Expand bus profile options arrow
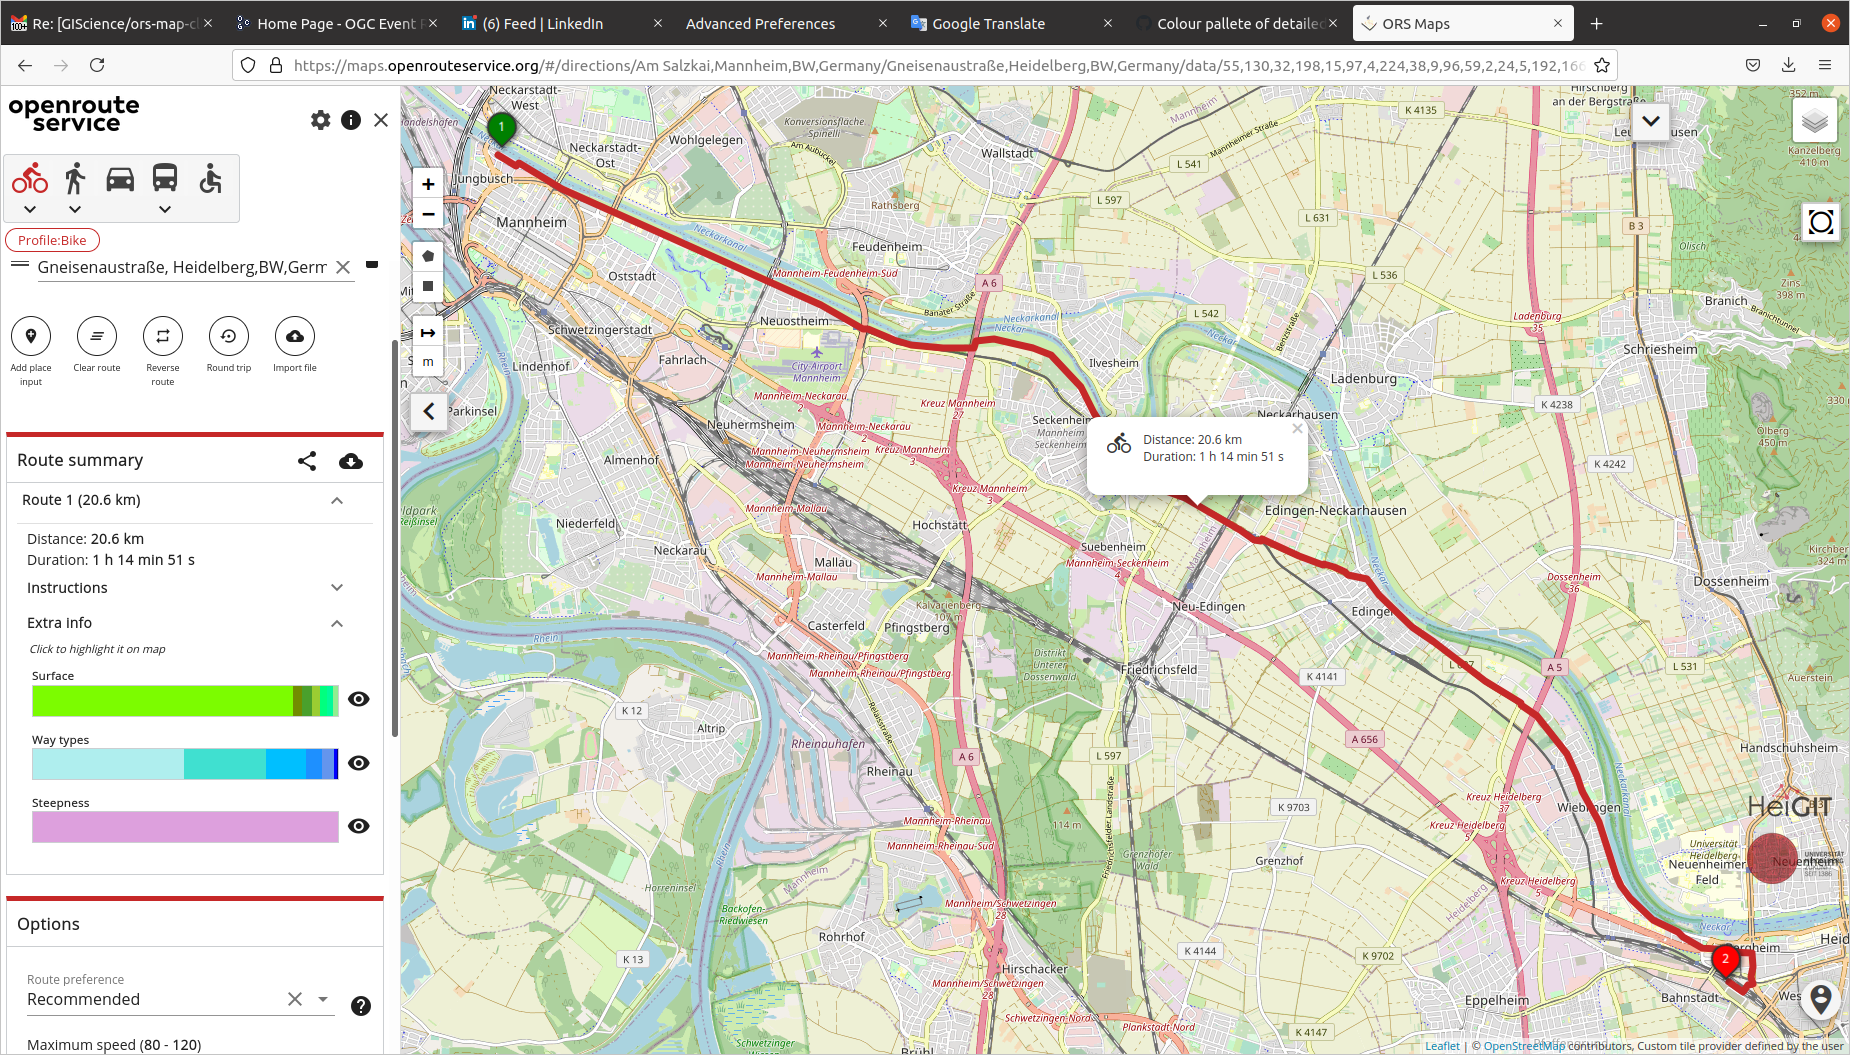The image size is (1850, 1055). pos(165,209)
